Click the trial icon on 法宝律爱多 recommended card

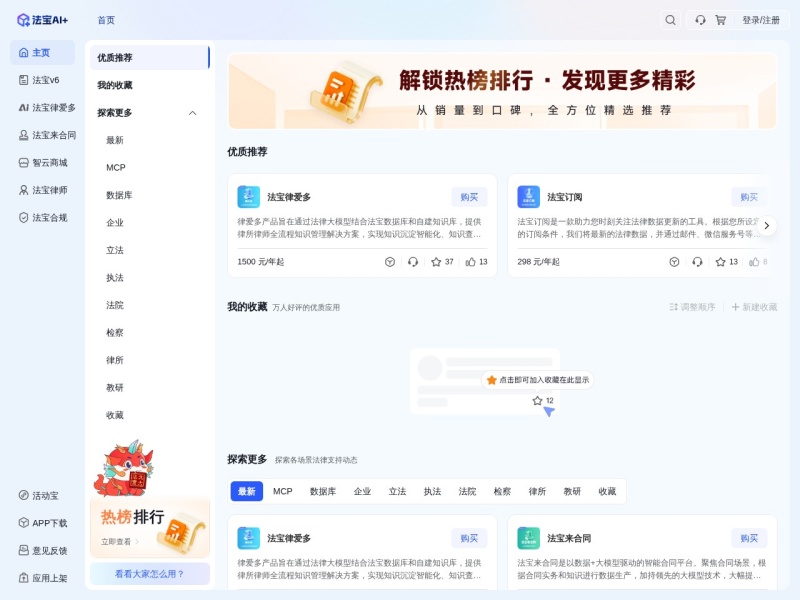point(390,262)
